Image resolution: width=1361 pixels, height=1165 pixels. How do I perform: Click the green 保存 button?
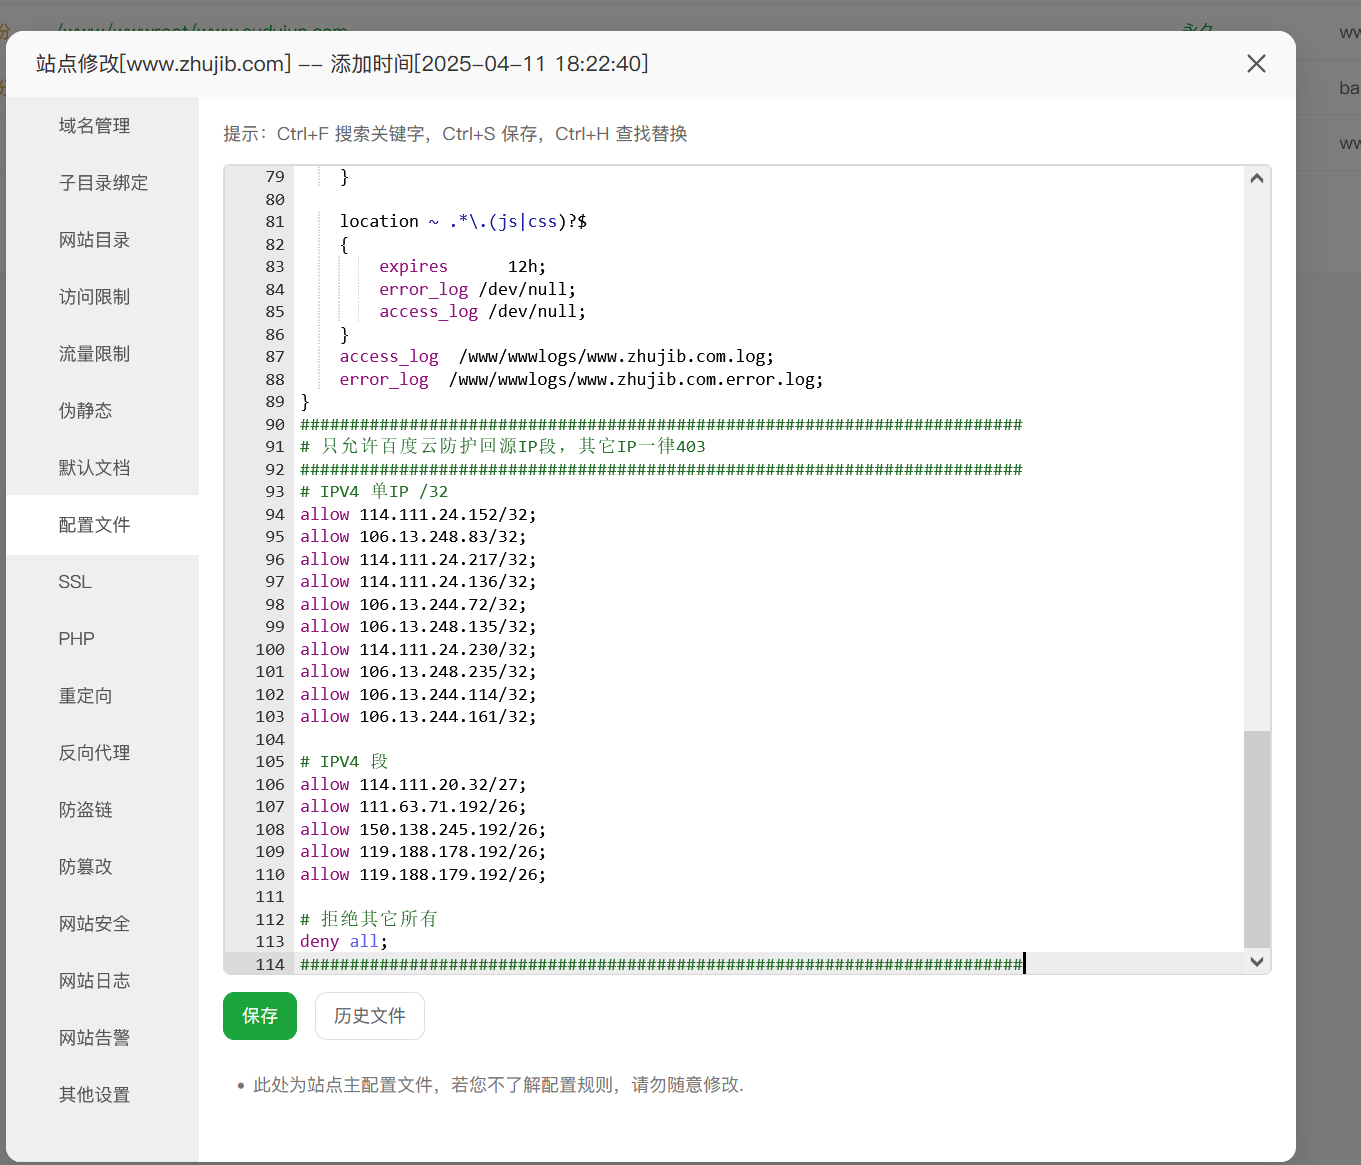click(x=260, y=1016)
